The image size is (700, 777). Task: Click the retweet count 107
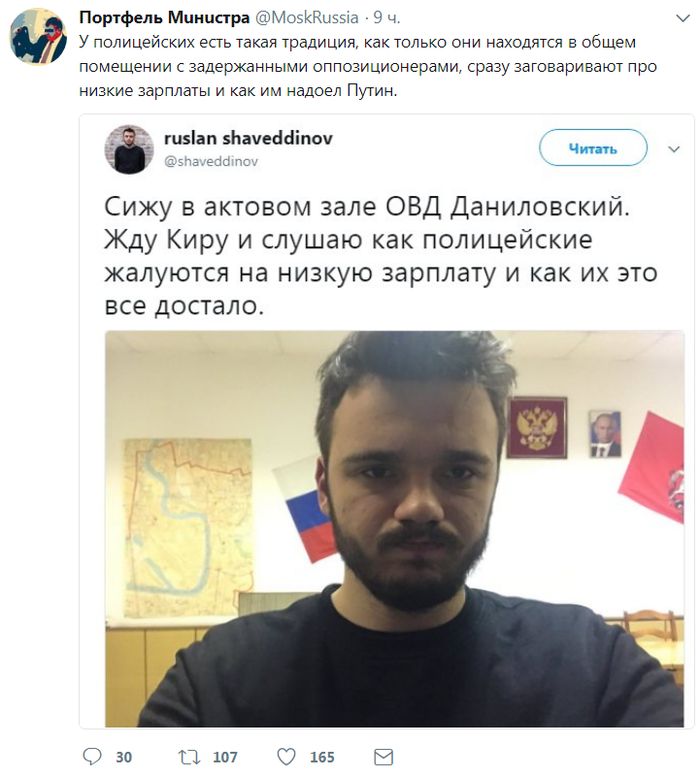(x=225, y=757)
